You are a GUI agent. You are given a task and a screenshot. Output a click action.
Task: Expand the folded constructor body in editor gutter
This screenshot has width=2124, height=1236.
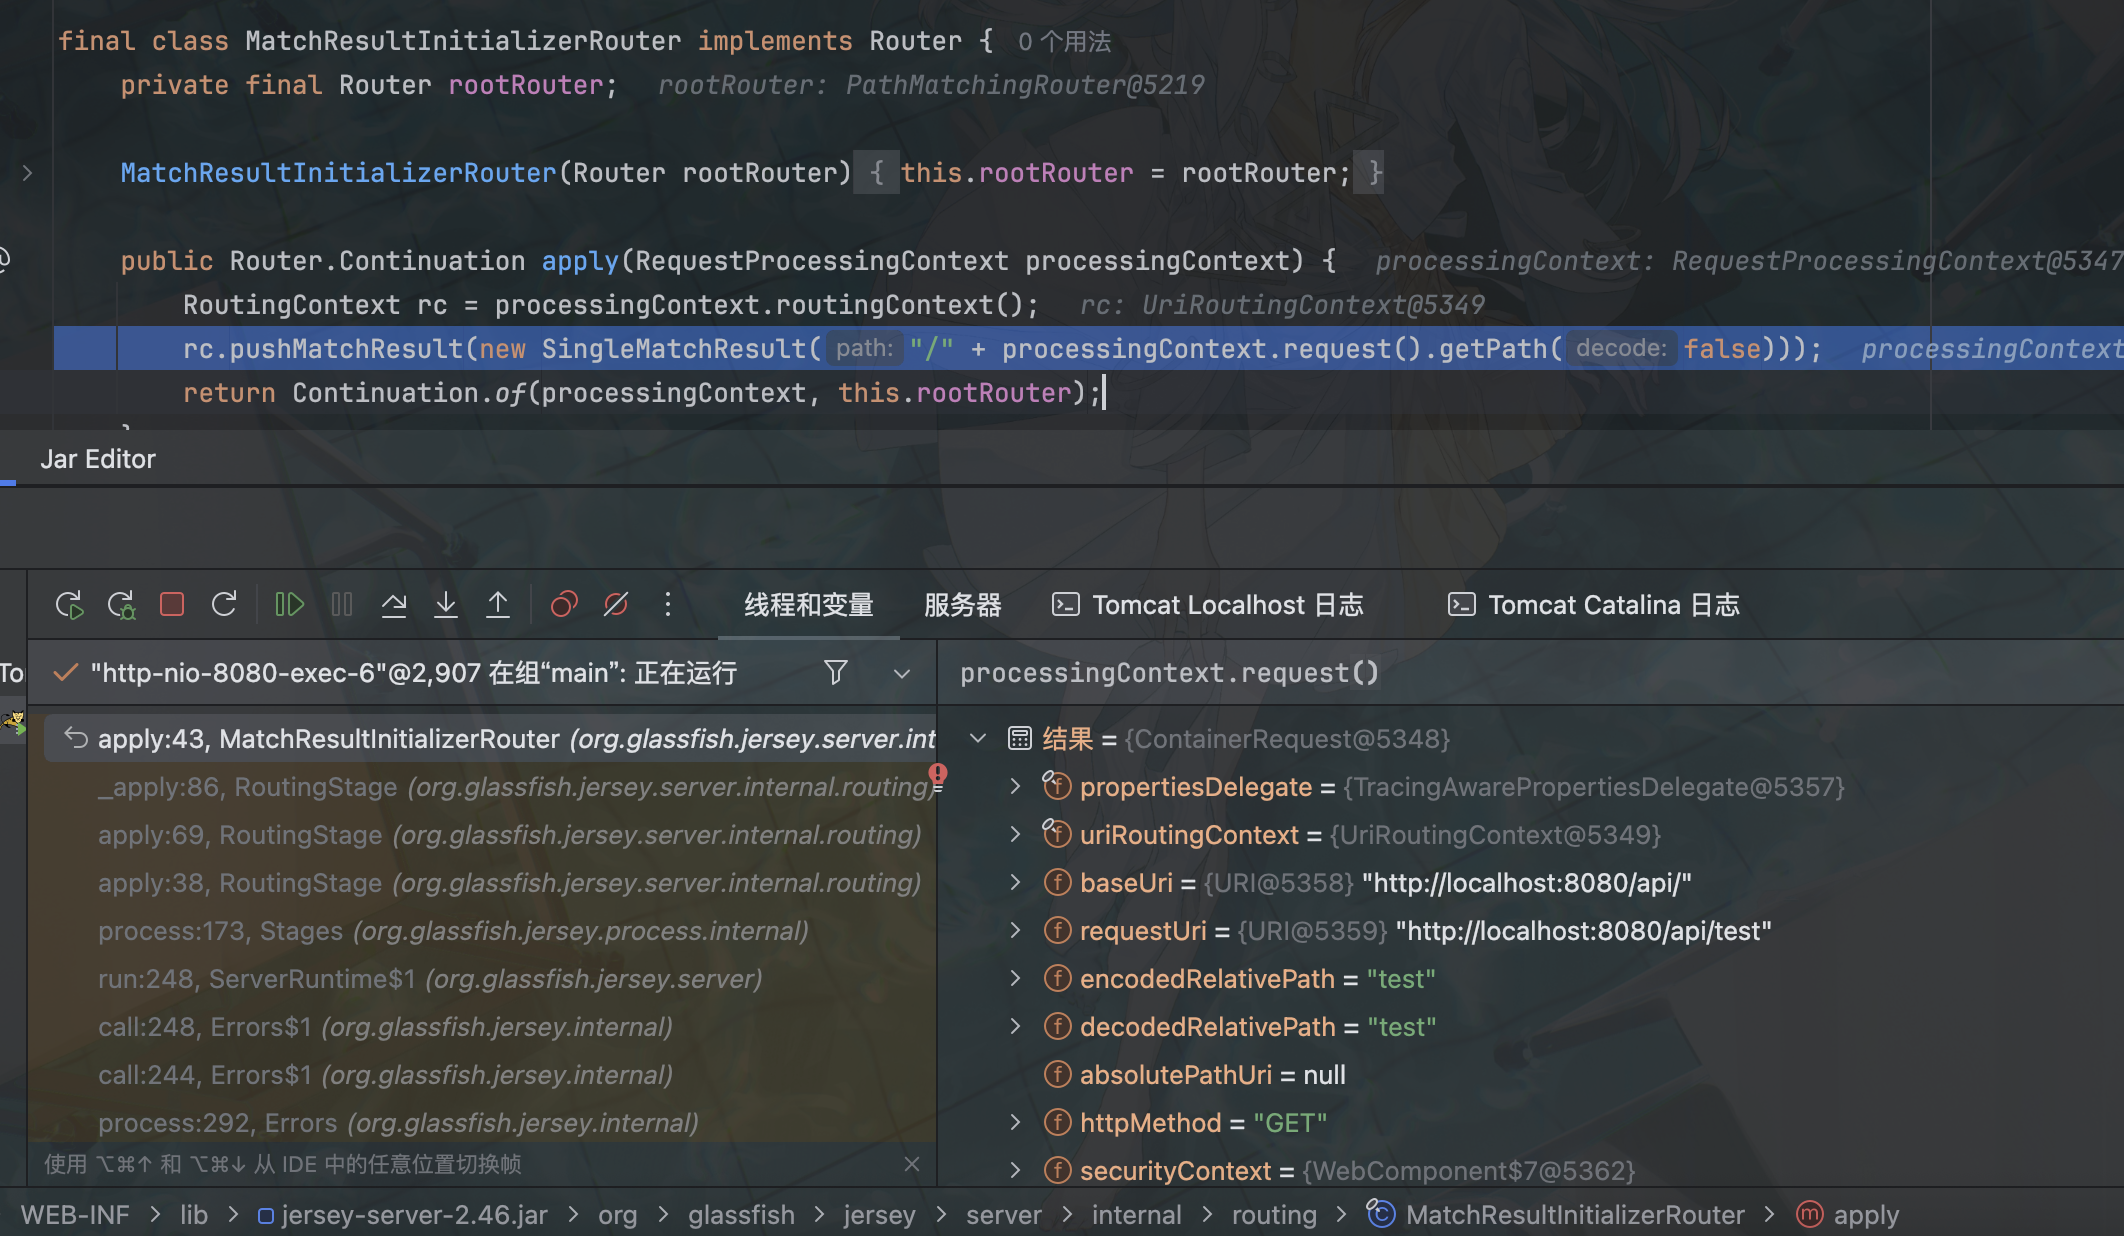[x=27, y=173]
